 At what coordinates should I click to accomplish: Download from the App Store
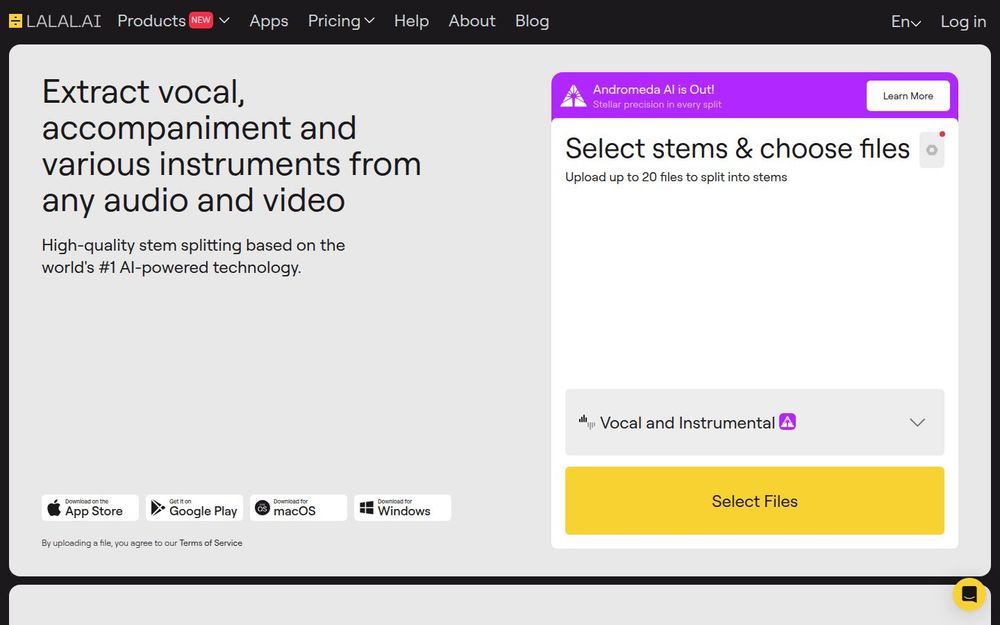(90, 508)
